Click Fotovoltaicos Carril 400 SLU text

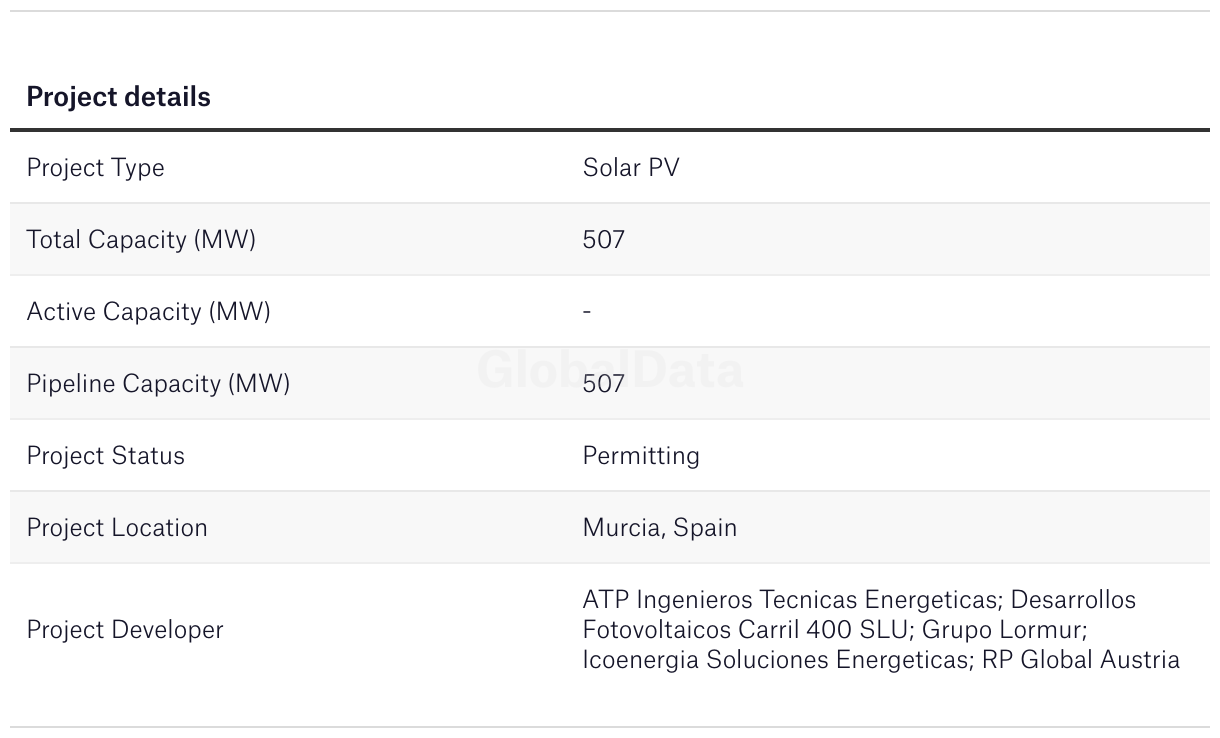[745, 630]
